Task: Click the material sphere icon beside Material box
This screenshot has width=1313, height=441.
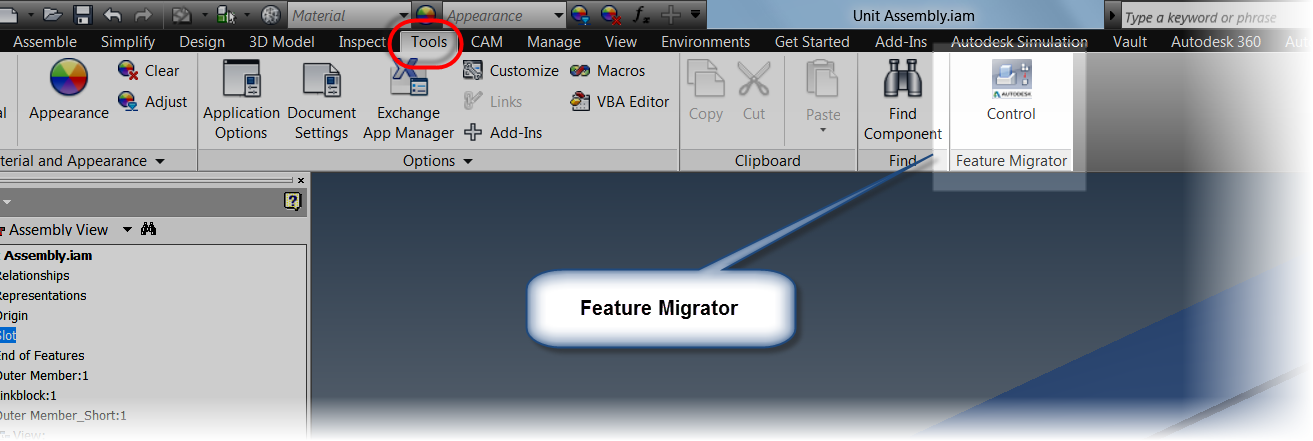Action: tap(271, 15)
